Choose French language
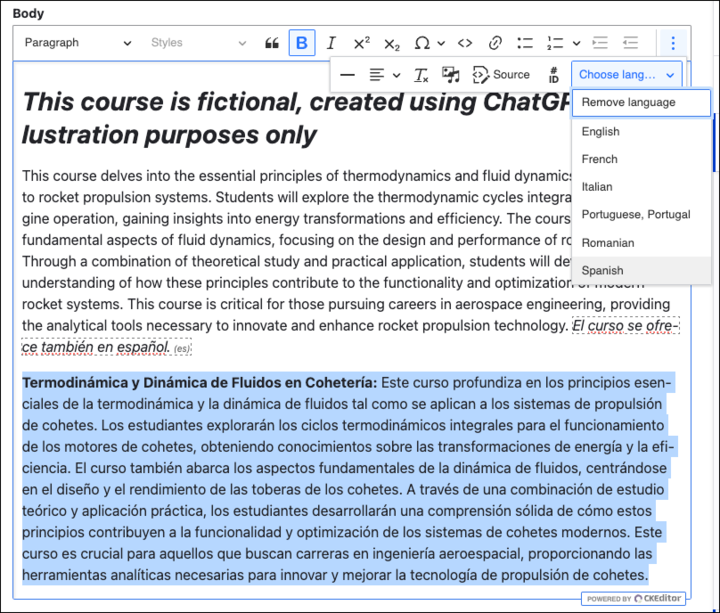 (x=641, y=159)
